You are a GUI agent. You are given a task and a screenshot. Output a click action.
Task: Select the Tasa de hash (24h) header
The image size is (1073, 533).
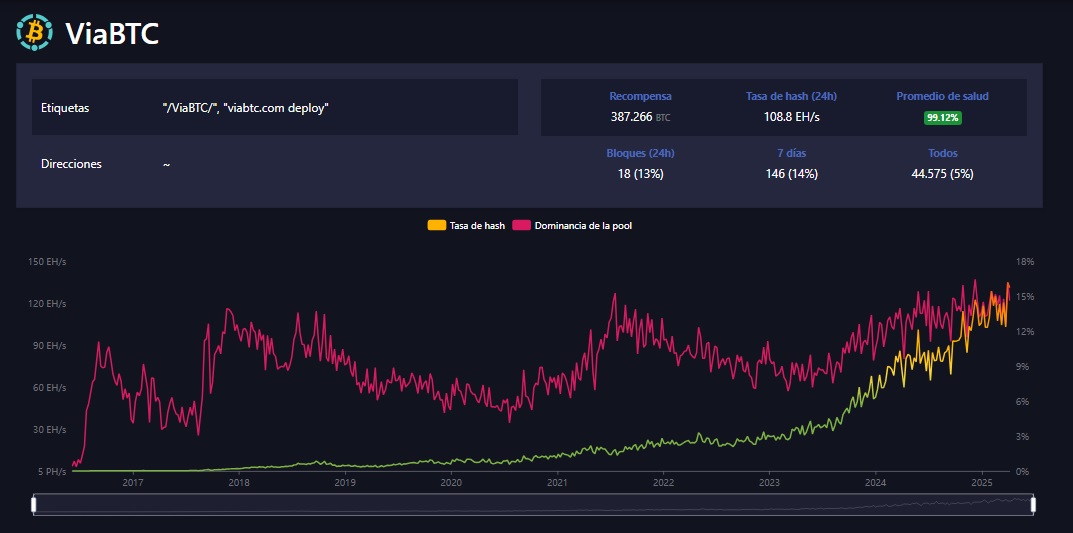(791, 96)
